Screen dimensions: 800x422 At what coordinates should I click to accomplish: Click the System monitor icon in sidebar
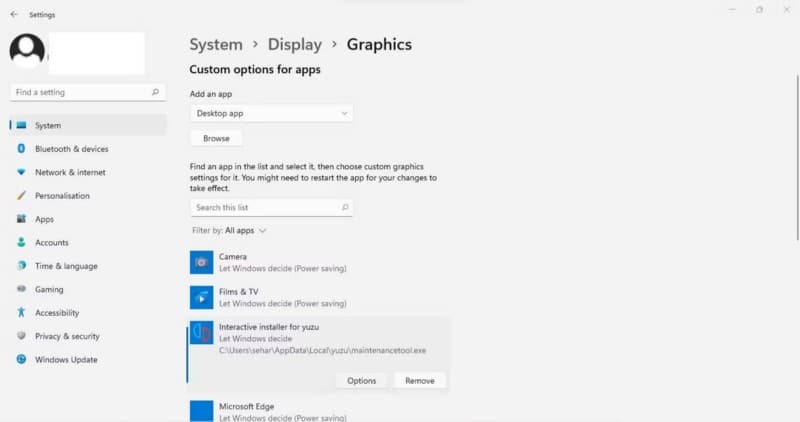(x=21, y=125)
